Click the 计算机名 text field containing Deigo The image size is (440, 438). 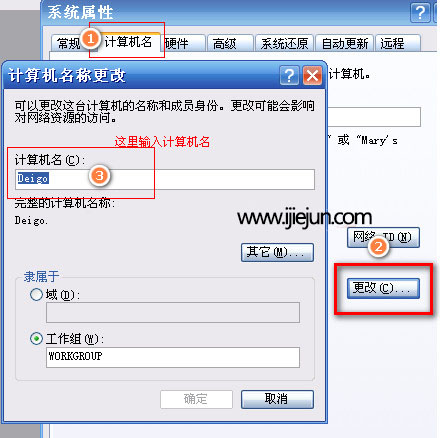tap(165, 179)
